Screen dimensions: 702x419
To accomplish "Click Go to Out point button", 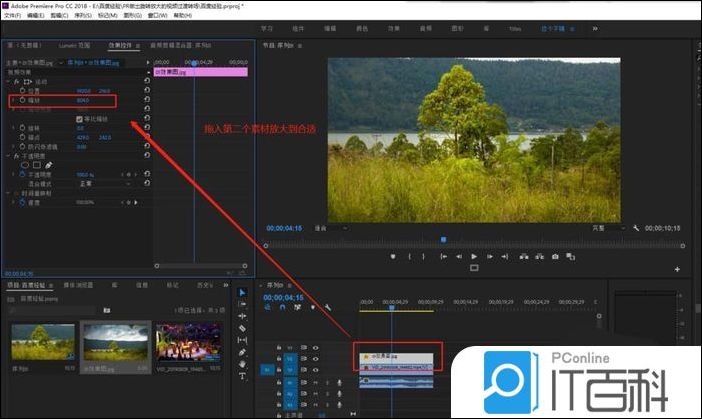I will coord(505,257).
